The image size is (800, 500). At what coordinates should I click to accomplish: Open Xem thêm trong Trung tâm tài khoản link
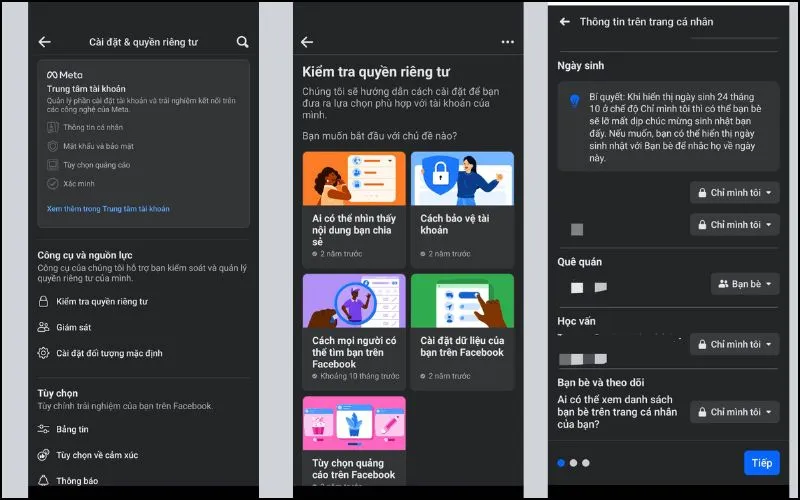pos(108,209)
